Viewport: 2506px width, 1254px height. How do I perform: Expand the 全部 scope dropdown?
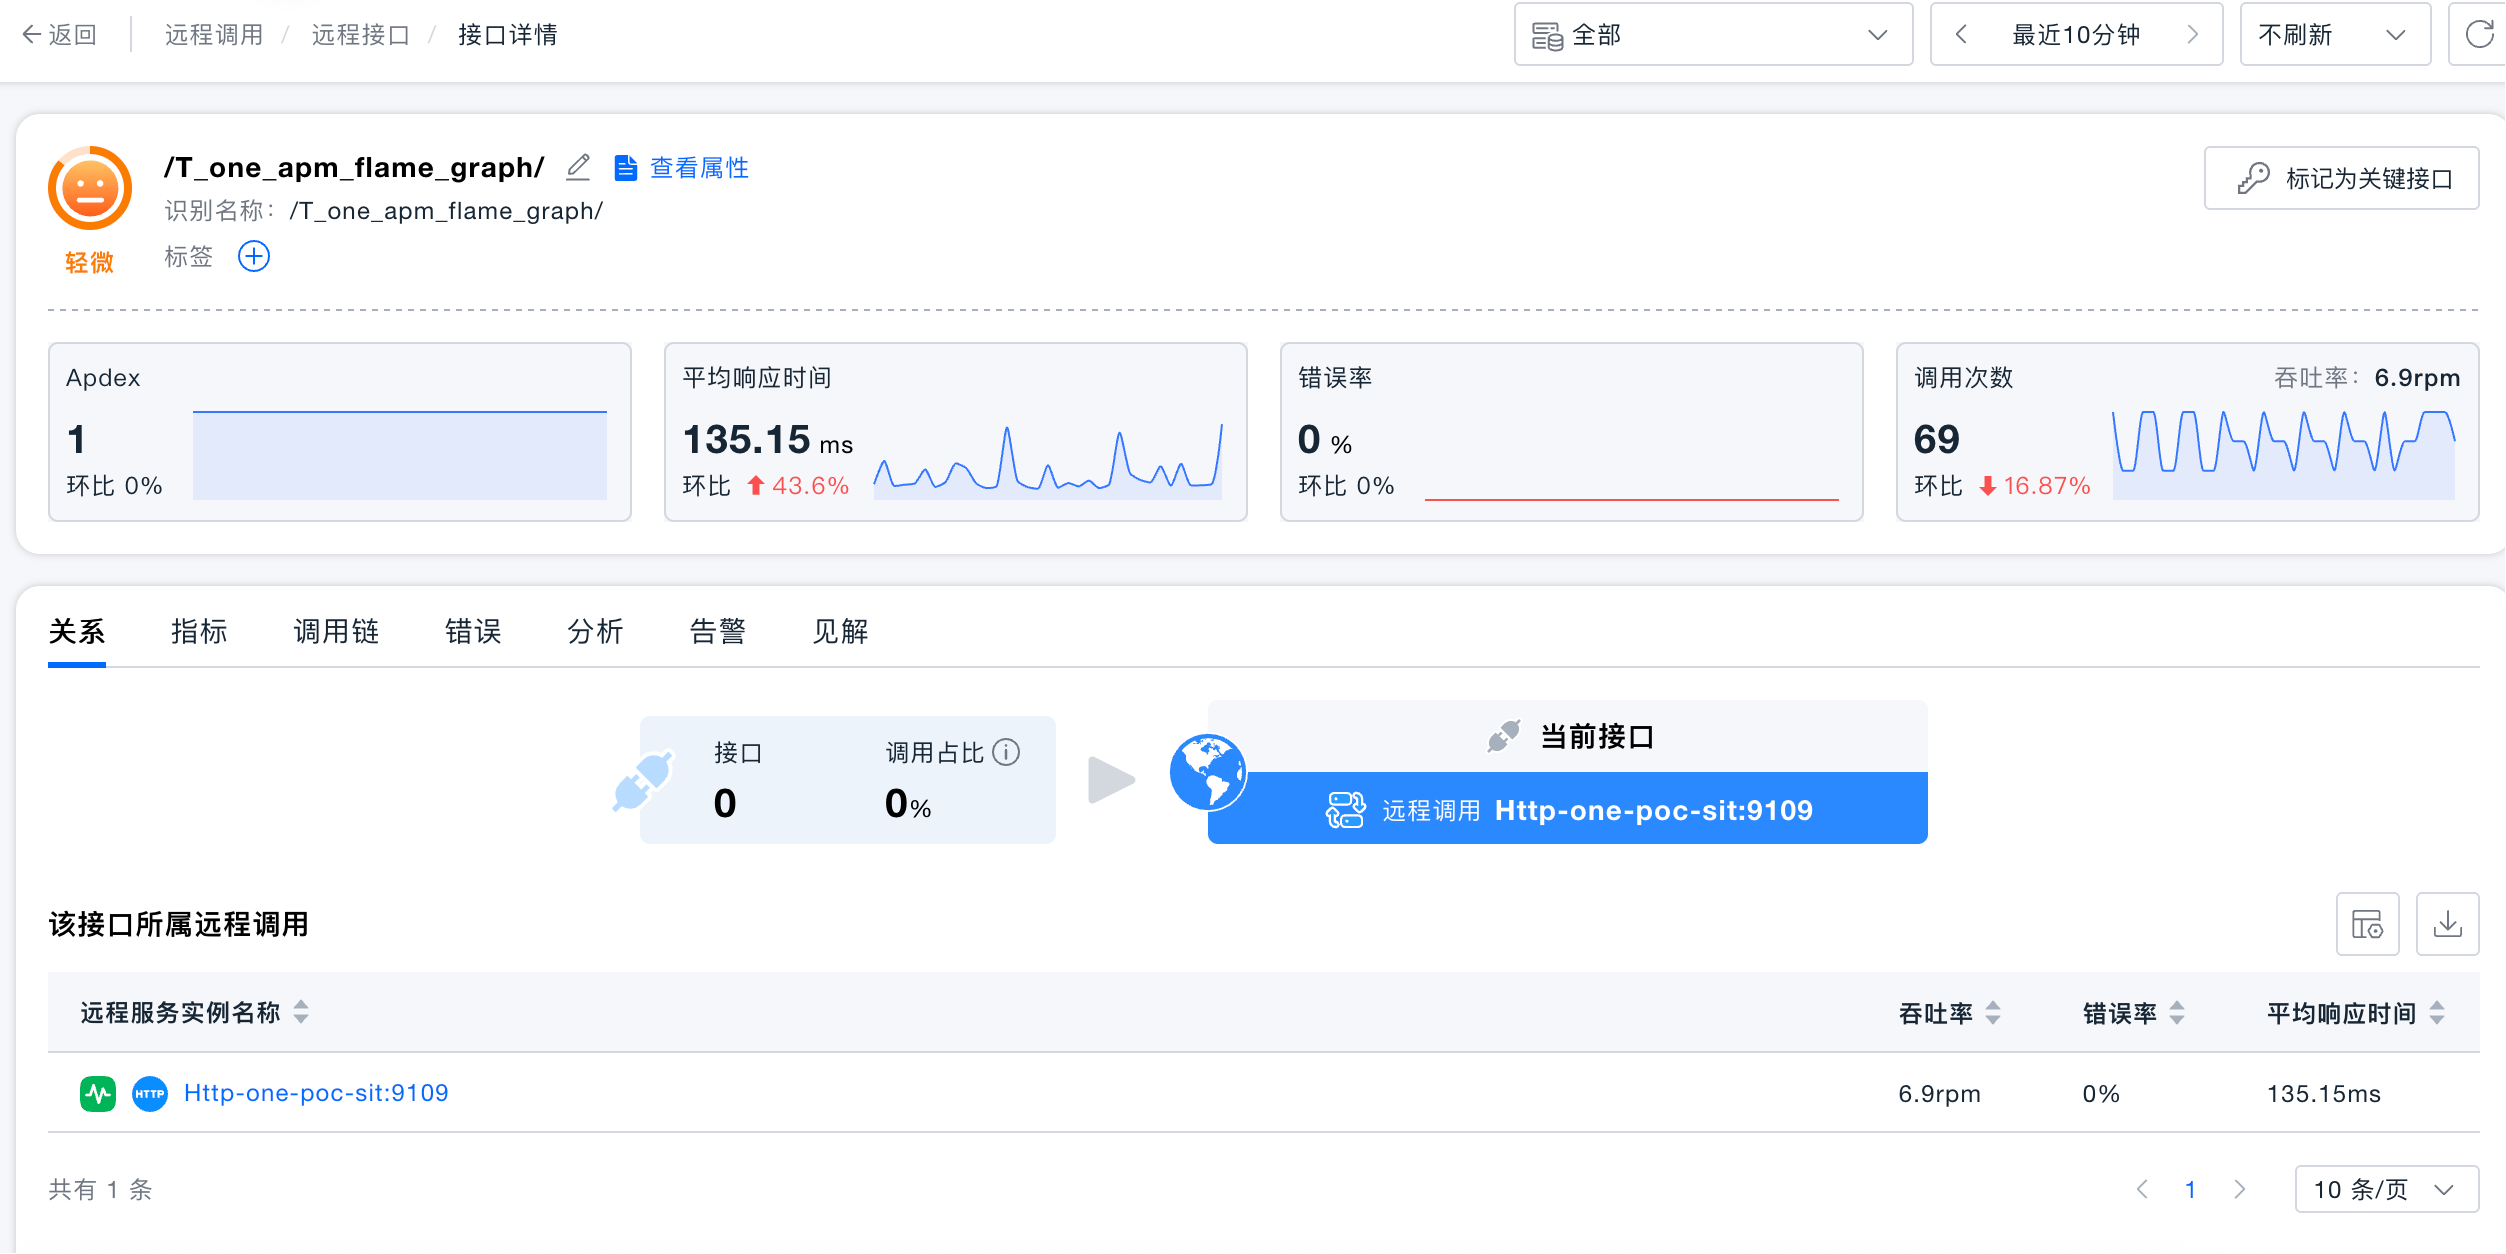coord(1713,35)
